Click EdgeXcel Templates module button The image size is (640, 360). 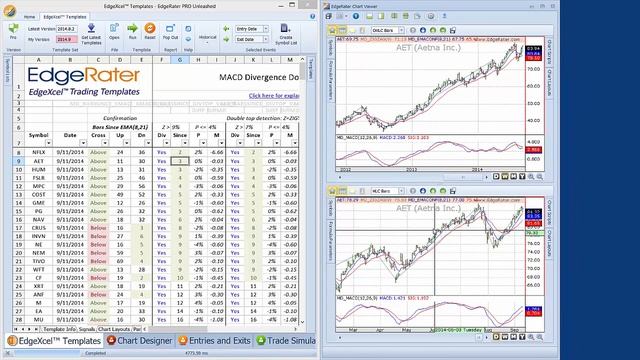tap(54, 340)
